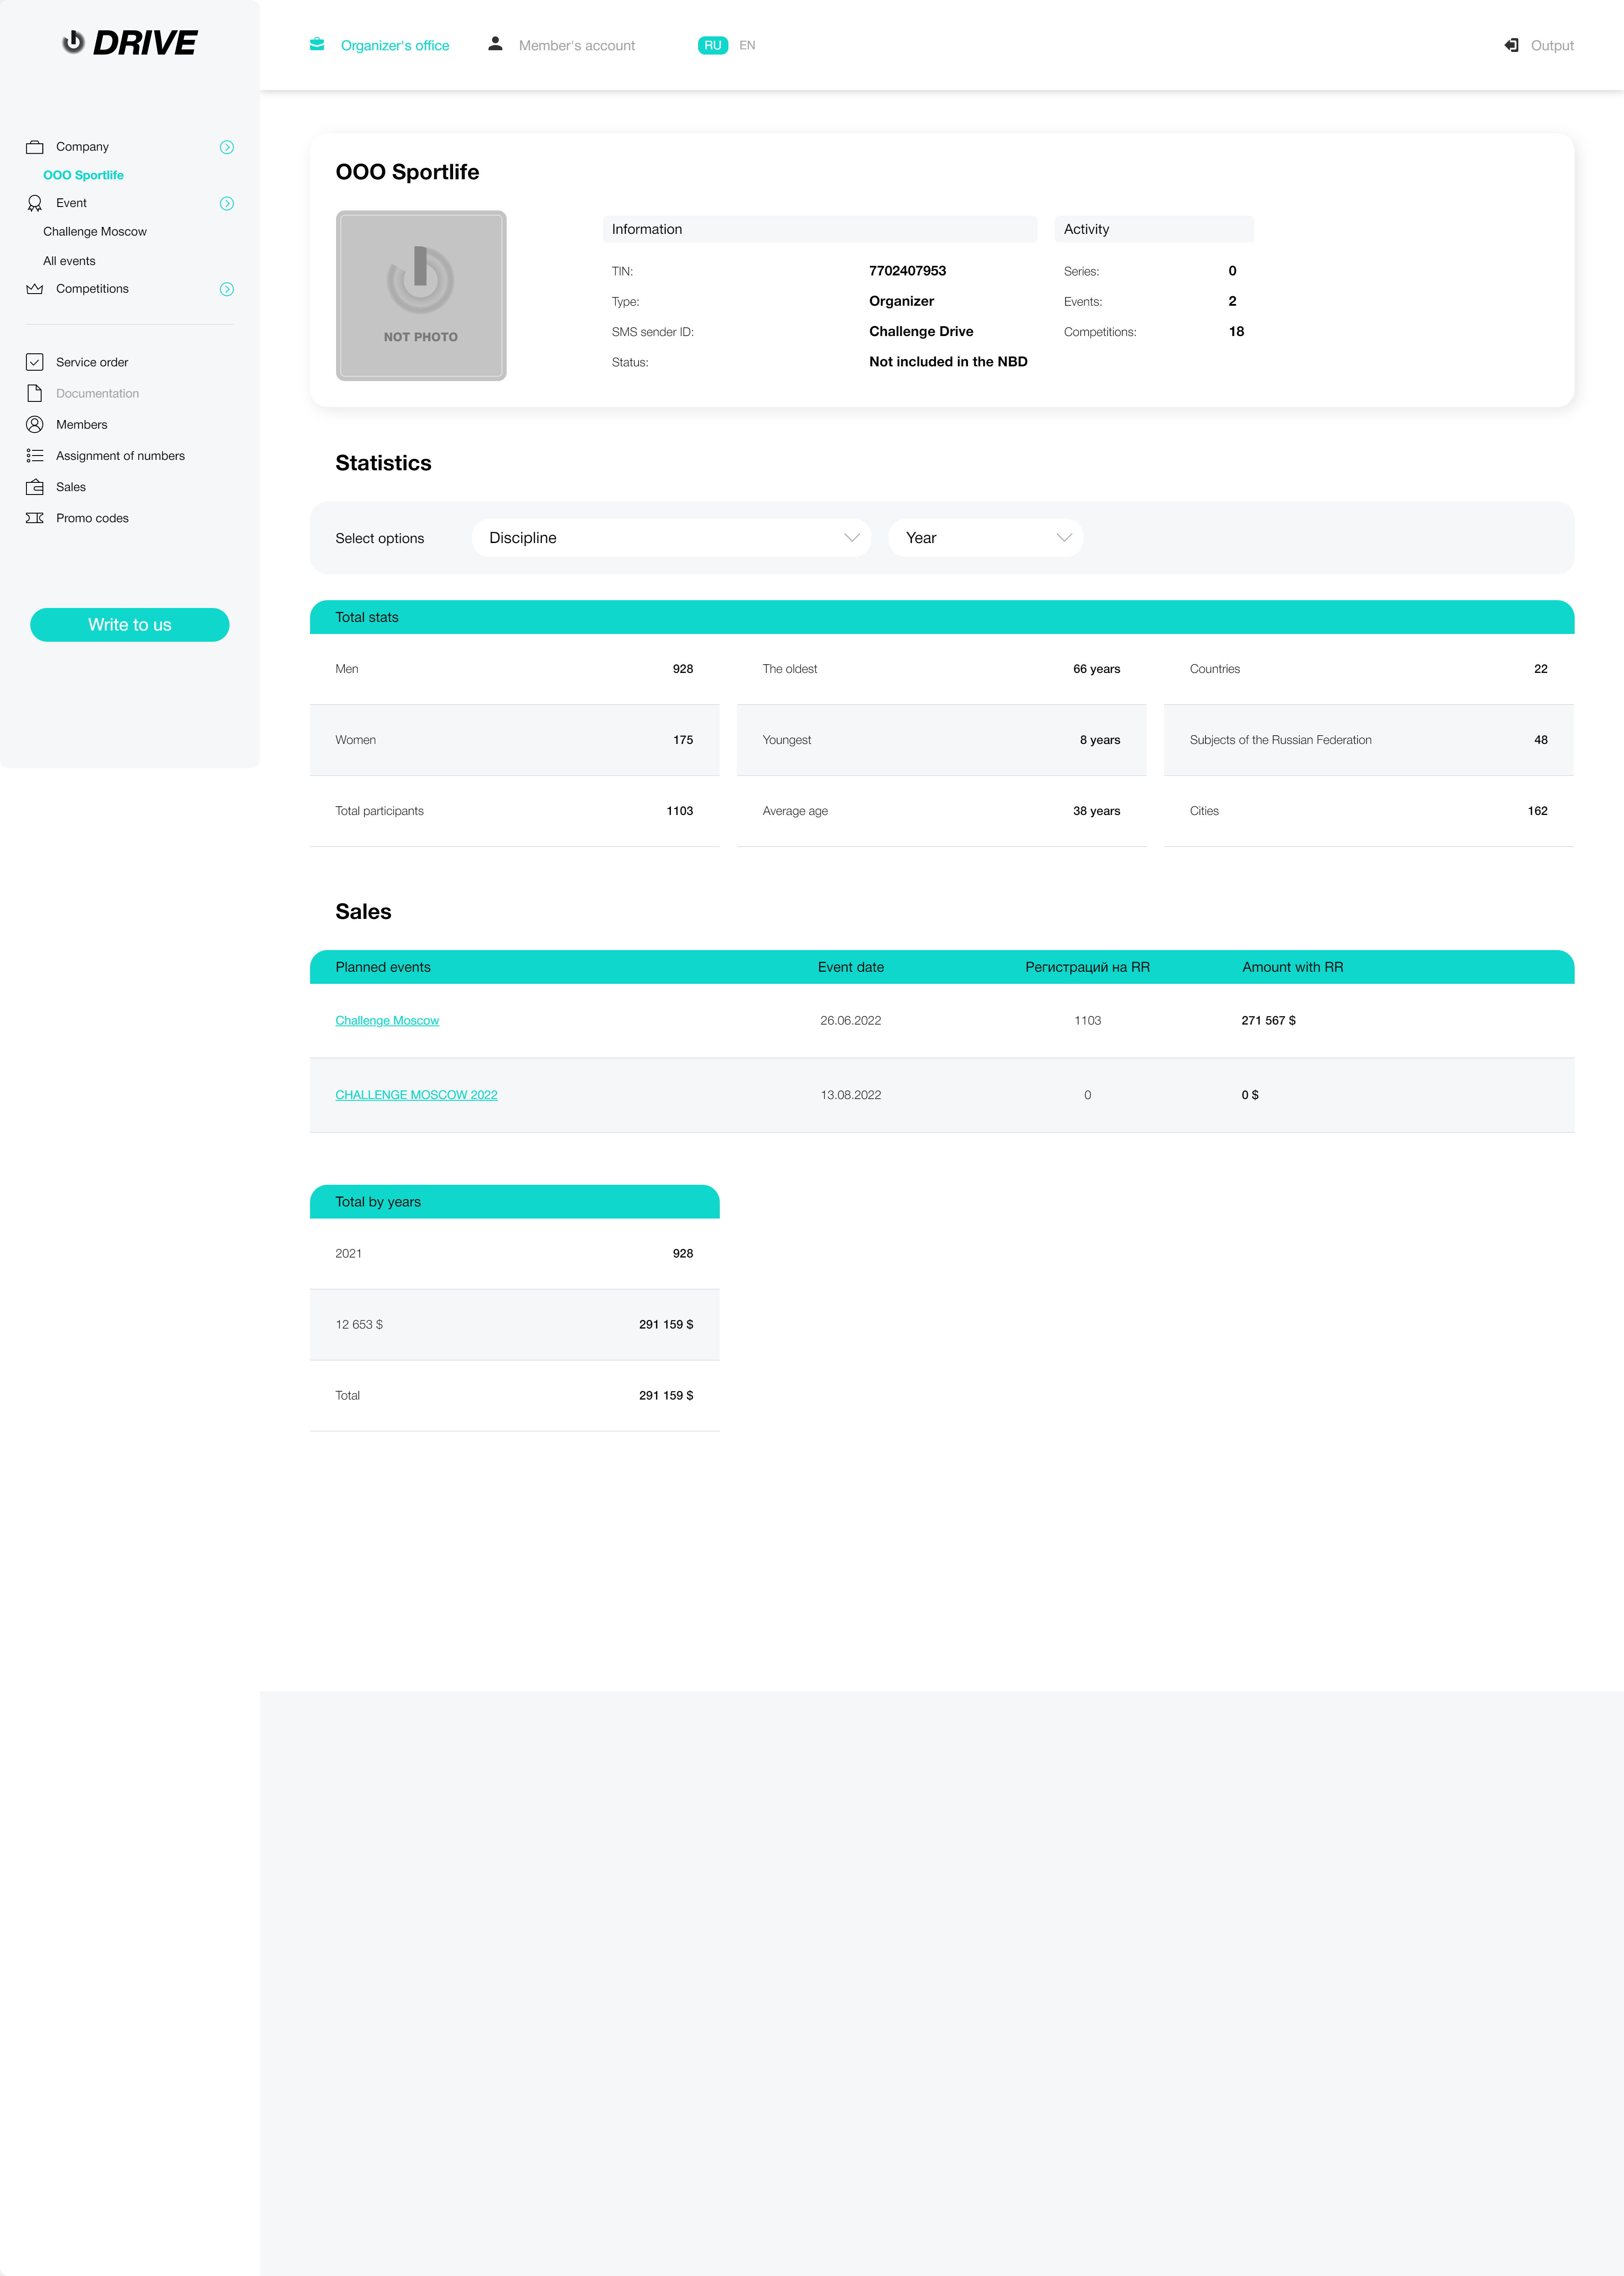This screenshot has width=1624, height=2276.
Task: Click the Competitions count 18
Action: tap(1236, 332)
